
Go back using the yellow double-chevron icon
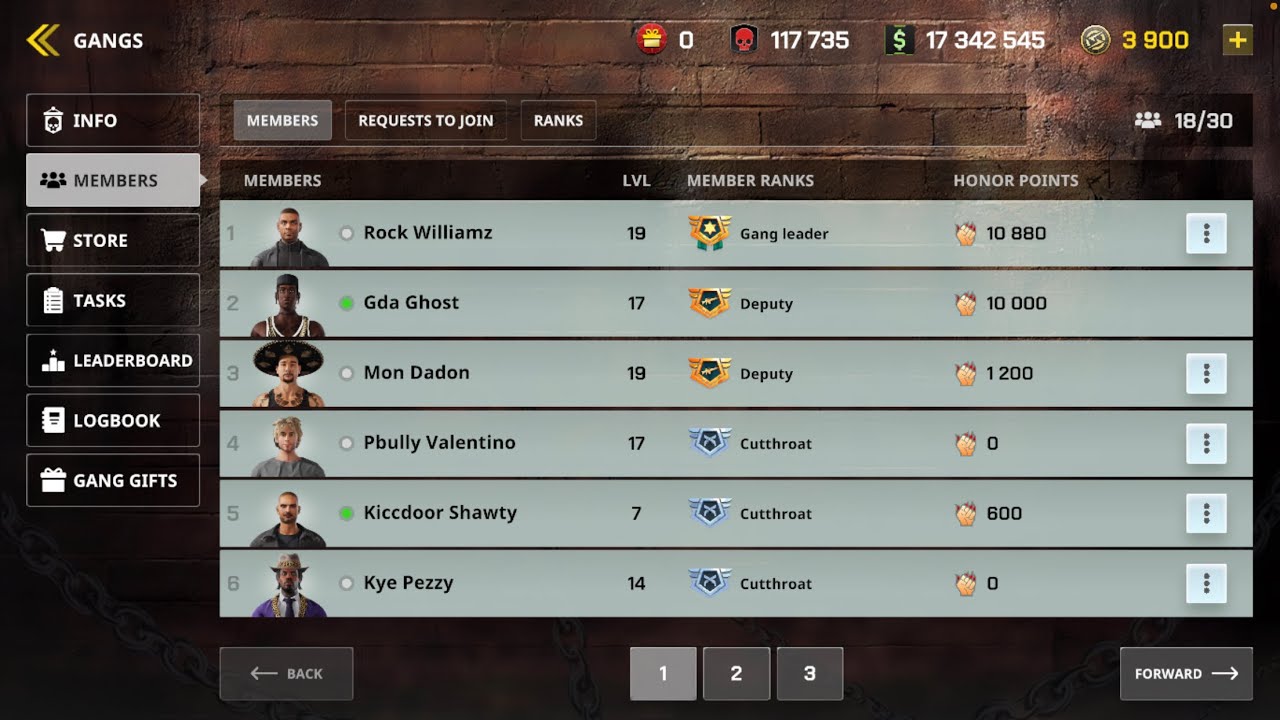coord(43,40)
